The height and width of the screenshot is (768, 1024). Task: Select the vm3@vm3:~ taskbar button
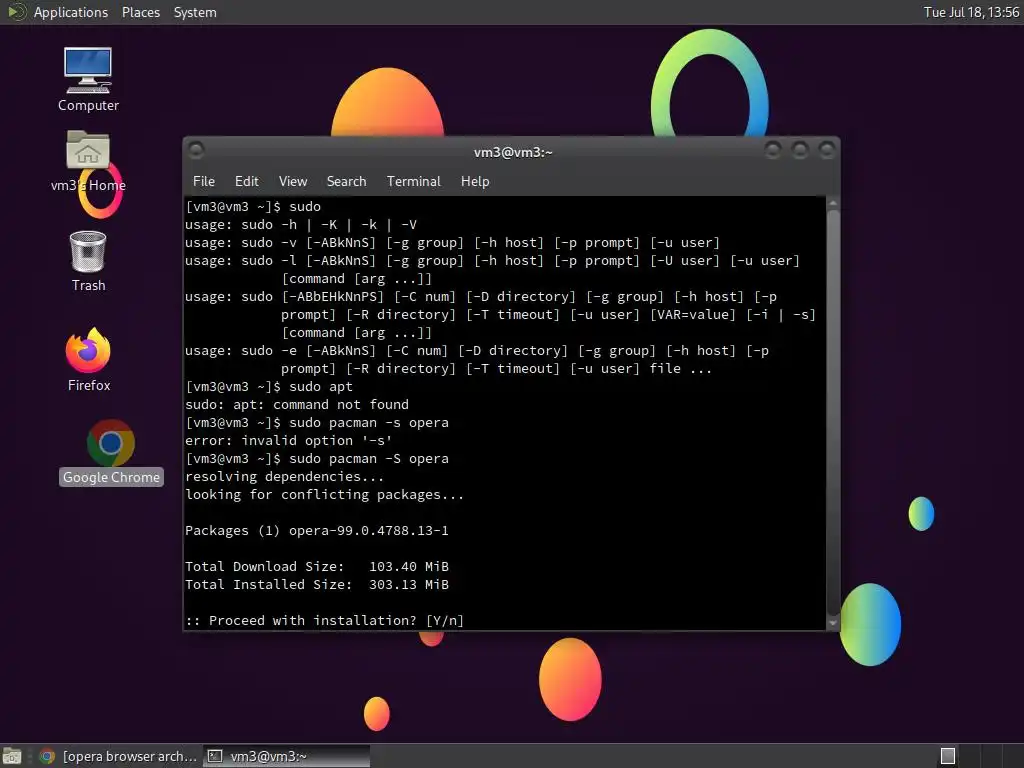[x=286, y=756]
